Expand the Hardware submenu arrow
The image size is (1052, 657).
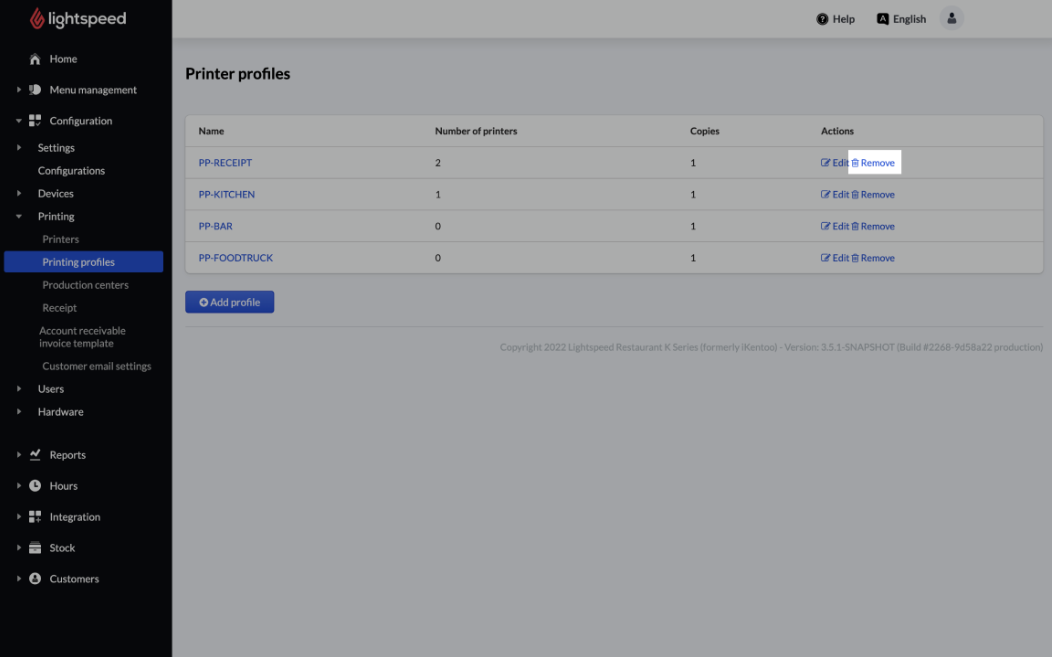pos(18,412)
